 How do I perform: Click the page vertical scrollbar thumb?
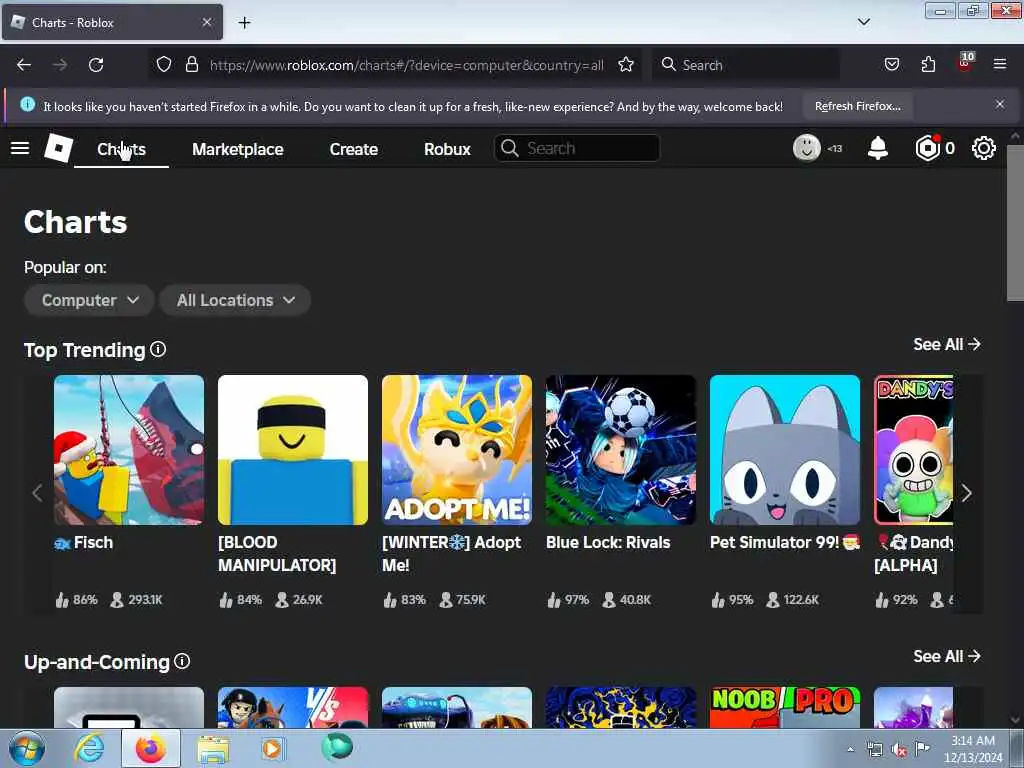1015,222
